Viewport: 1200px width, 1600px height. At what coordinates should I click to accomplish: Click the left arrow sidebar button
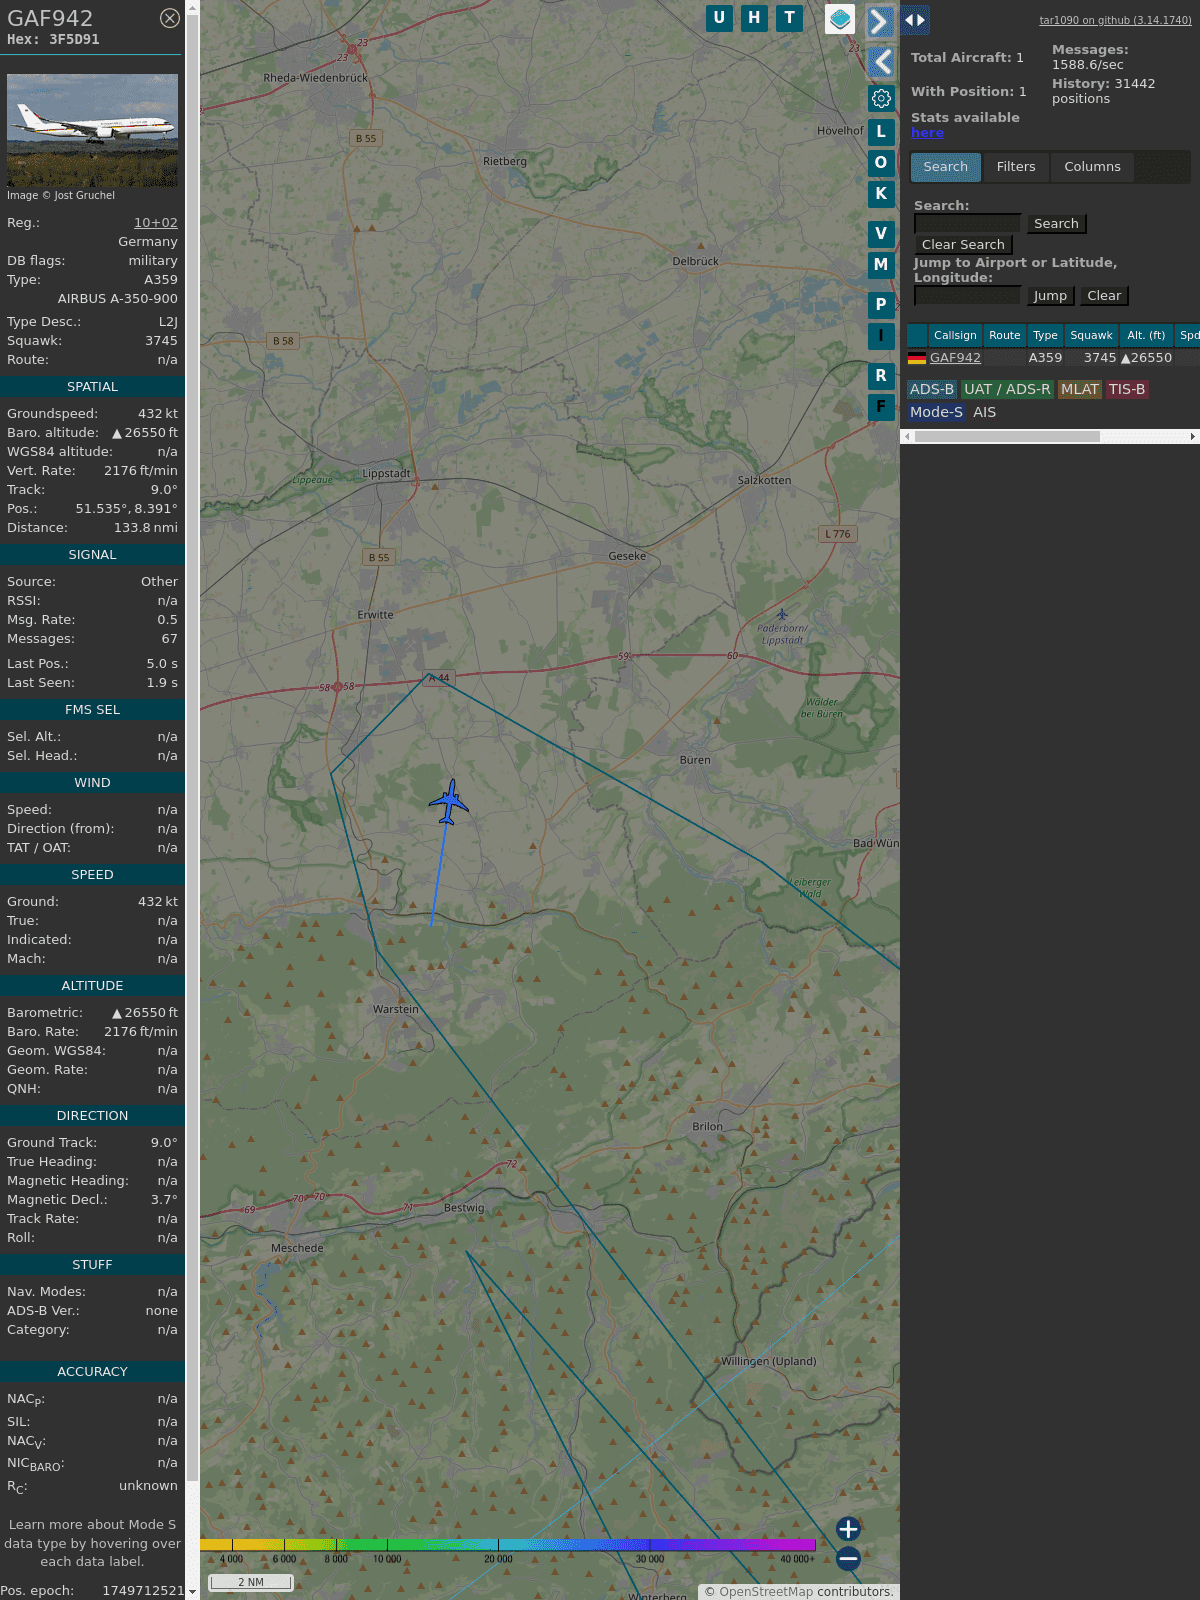click(x=881, y=63)
